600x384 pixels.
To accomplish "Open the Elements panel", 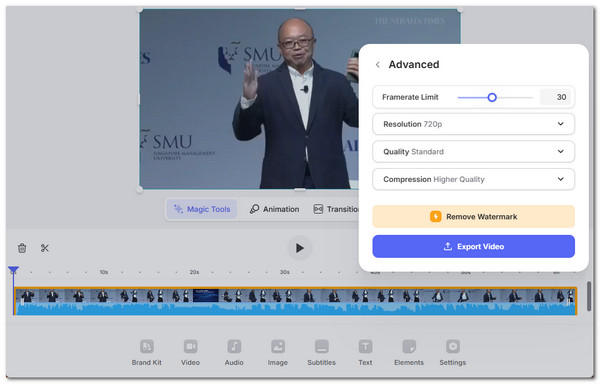I will [x=409, y=353].
